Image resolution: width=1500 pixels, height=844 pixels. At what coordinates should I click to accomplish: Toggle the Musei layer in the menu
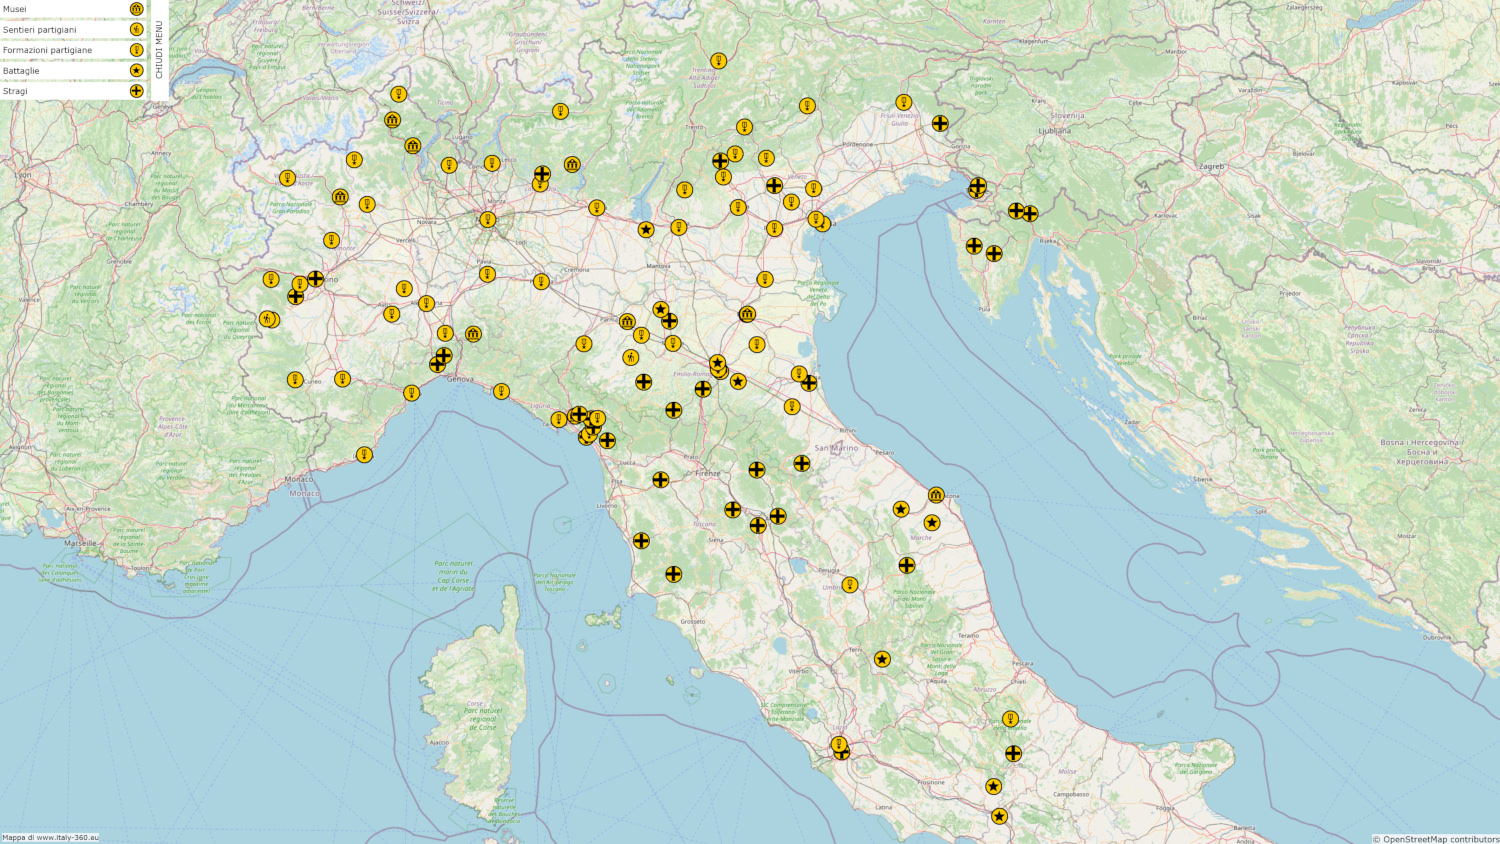click(x=74, y=9)
